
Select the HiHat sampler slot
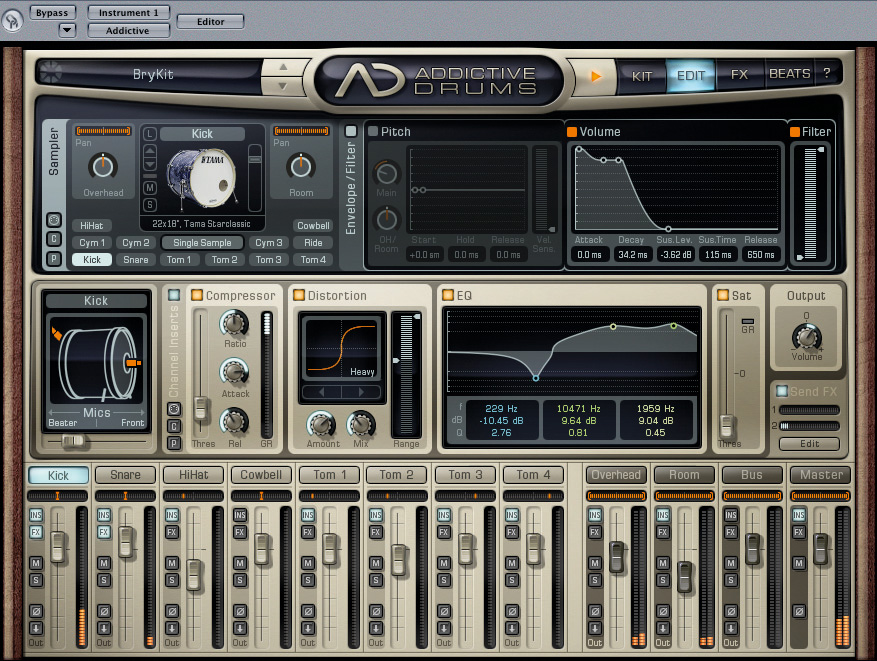(92, 226)
